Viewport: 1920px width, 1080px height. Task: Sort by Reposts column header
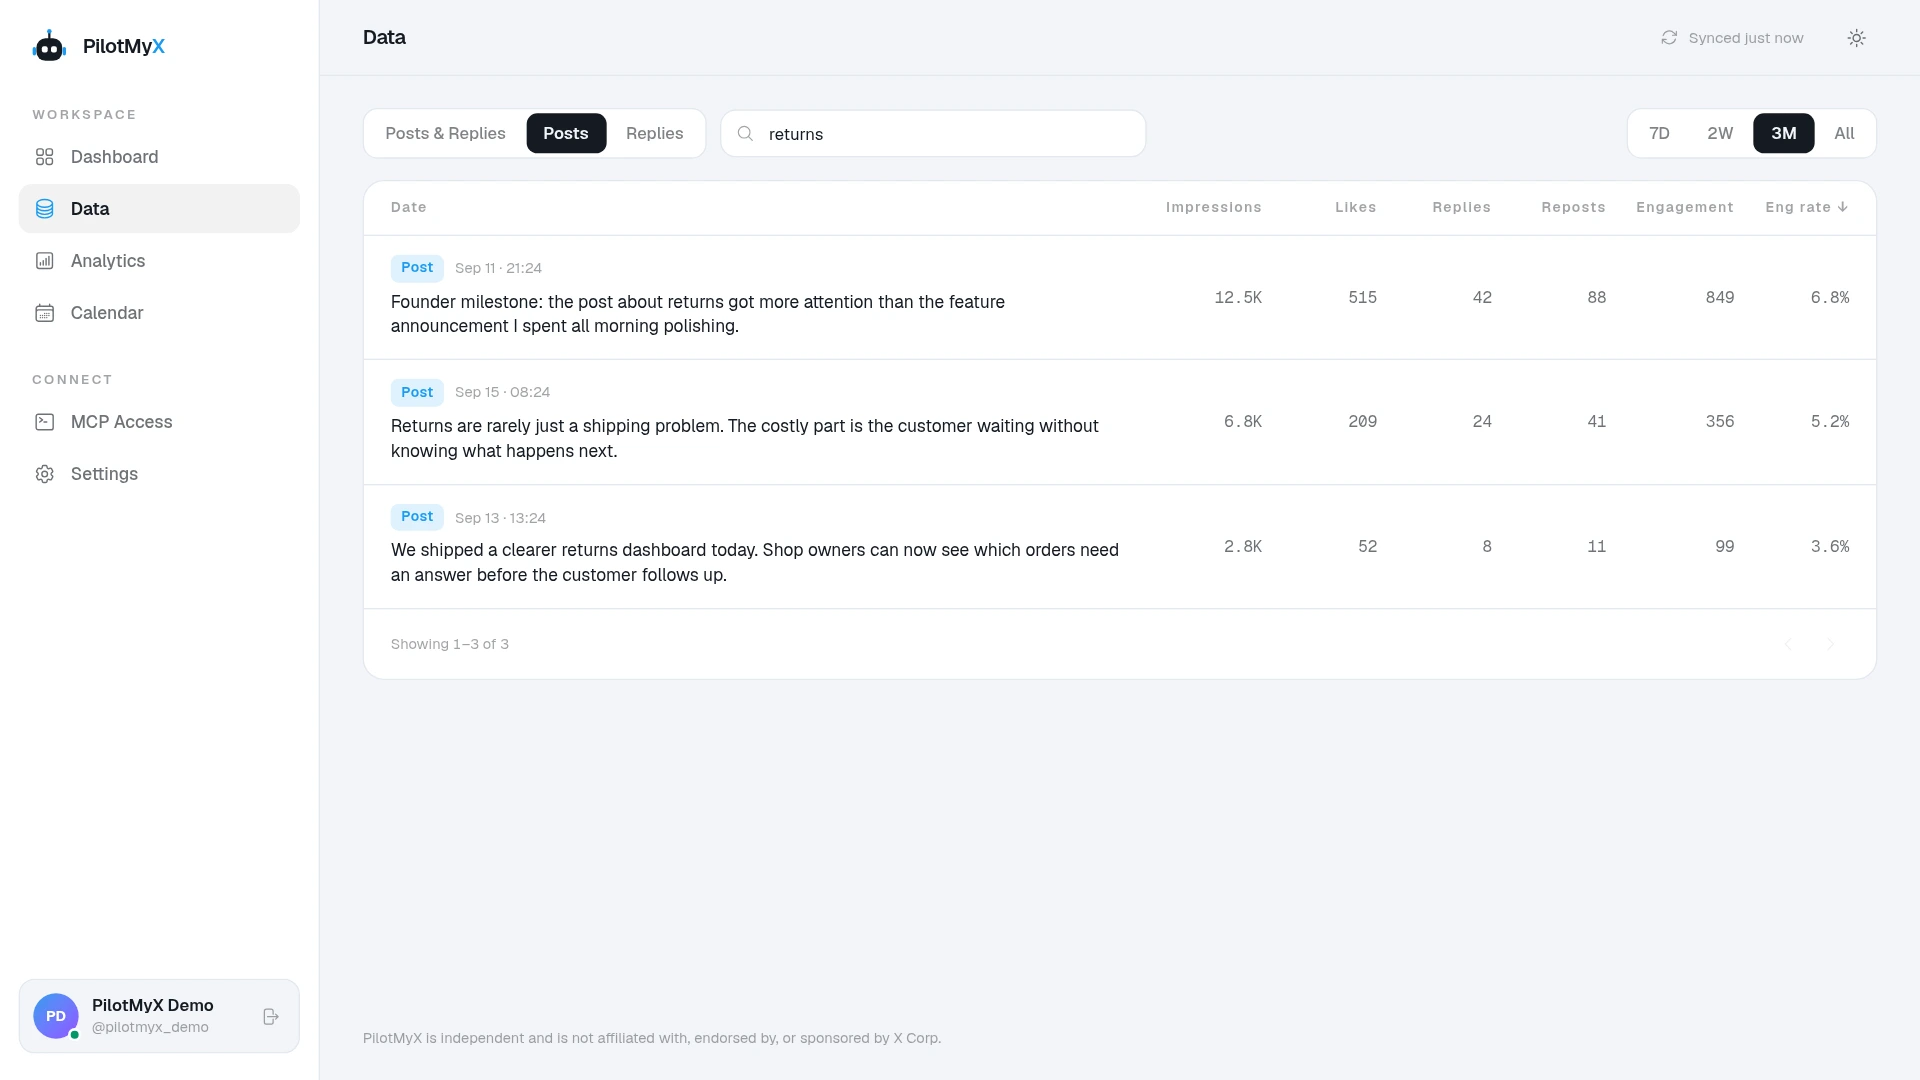coord(1573,207)
